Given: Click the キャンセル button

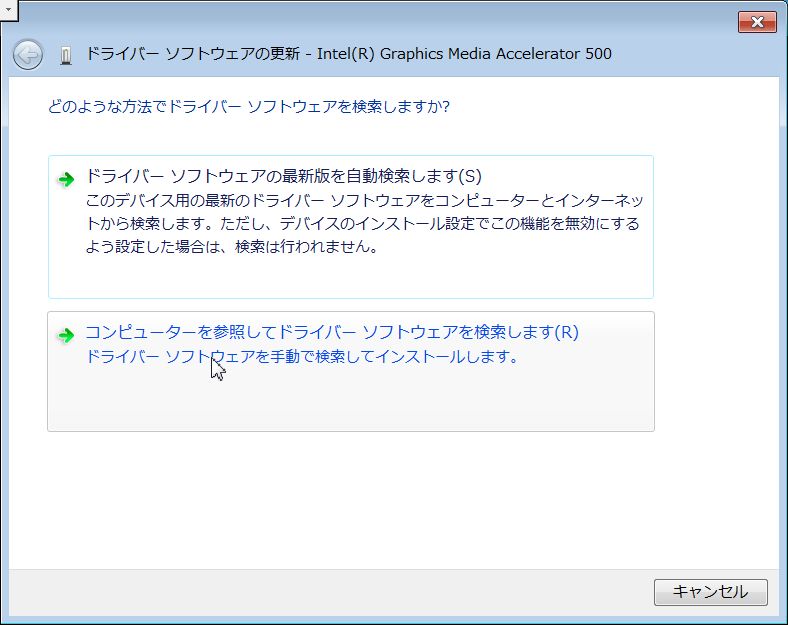Looking at the screenshot, I should point(711,592).
